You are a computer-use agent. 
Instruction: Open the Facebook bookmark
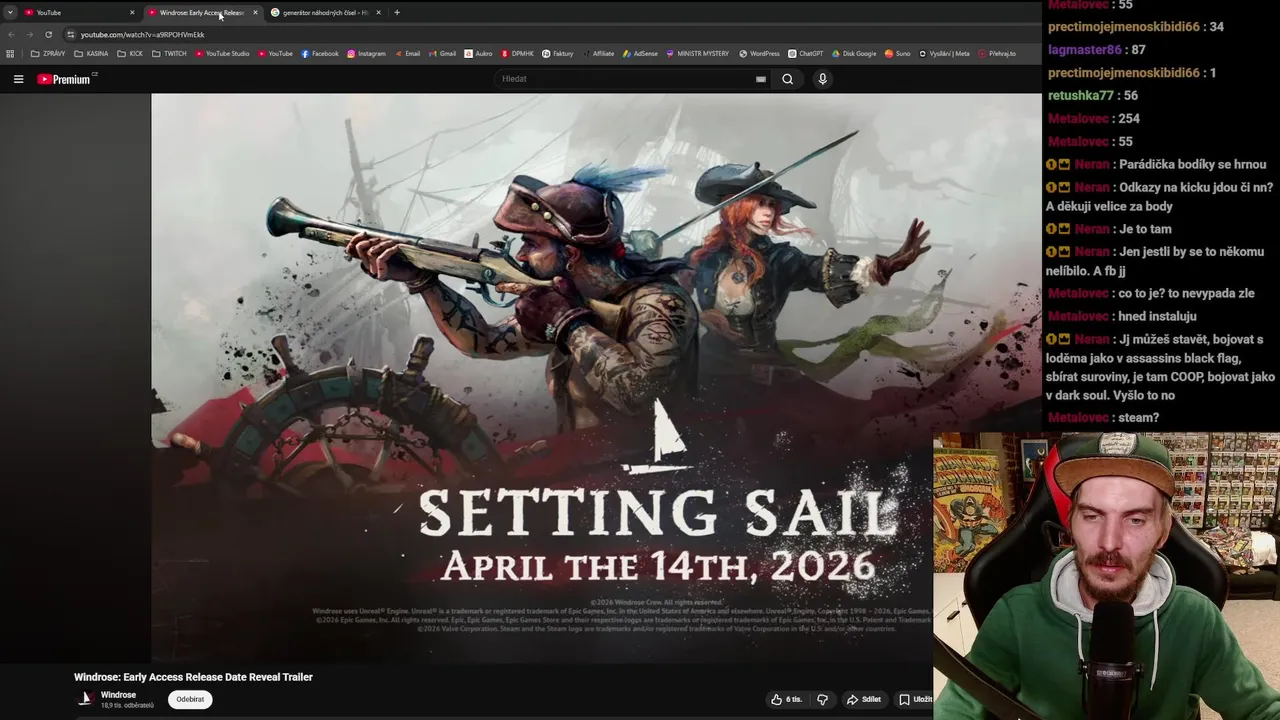(x=320, y=54)
